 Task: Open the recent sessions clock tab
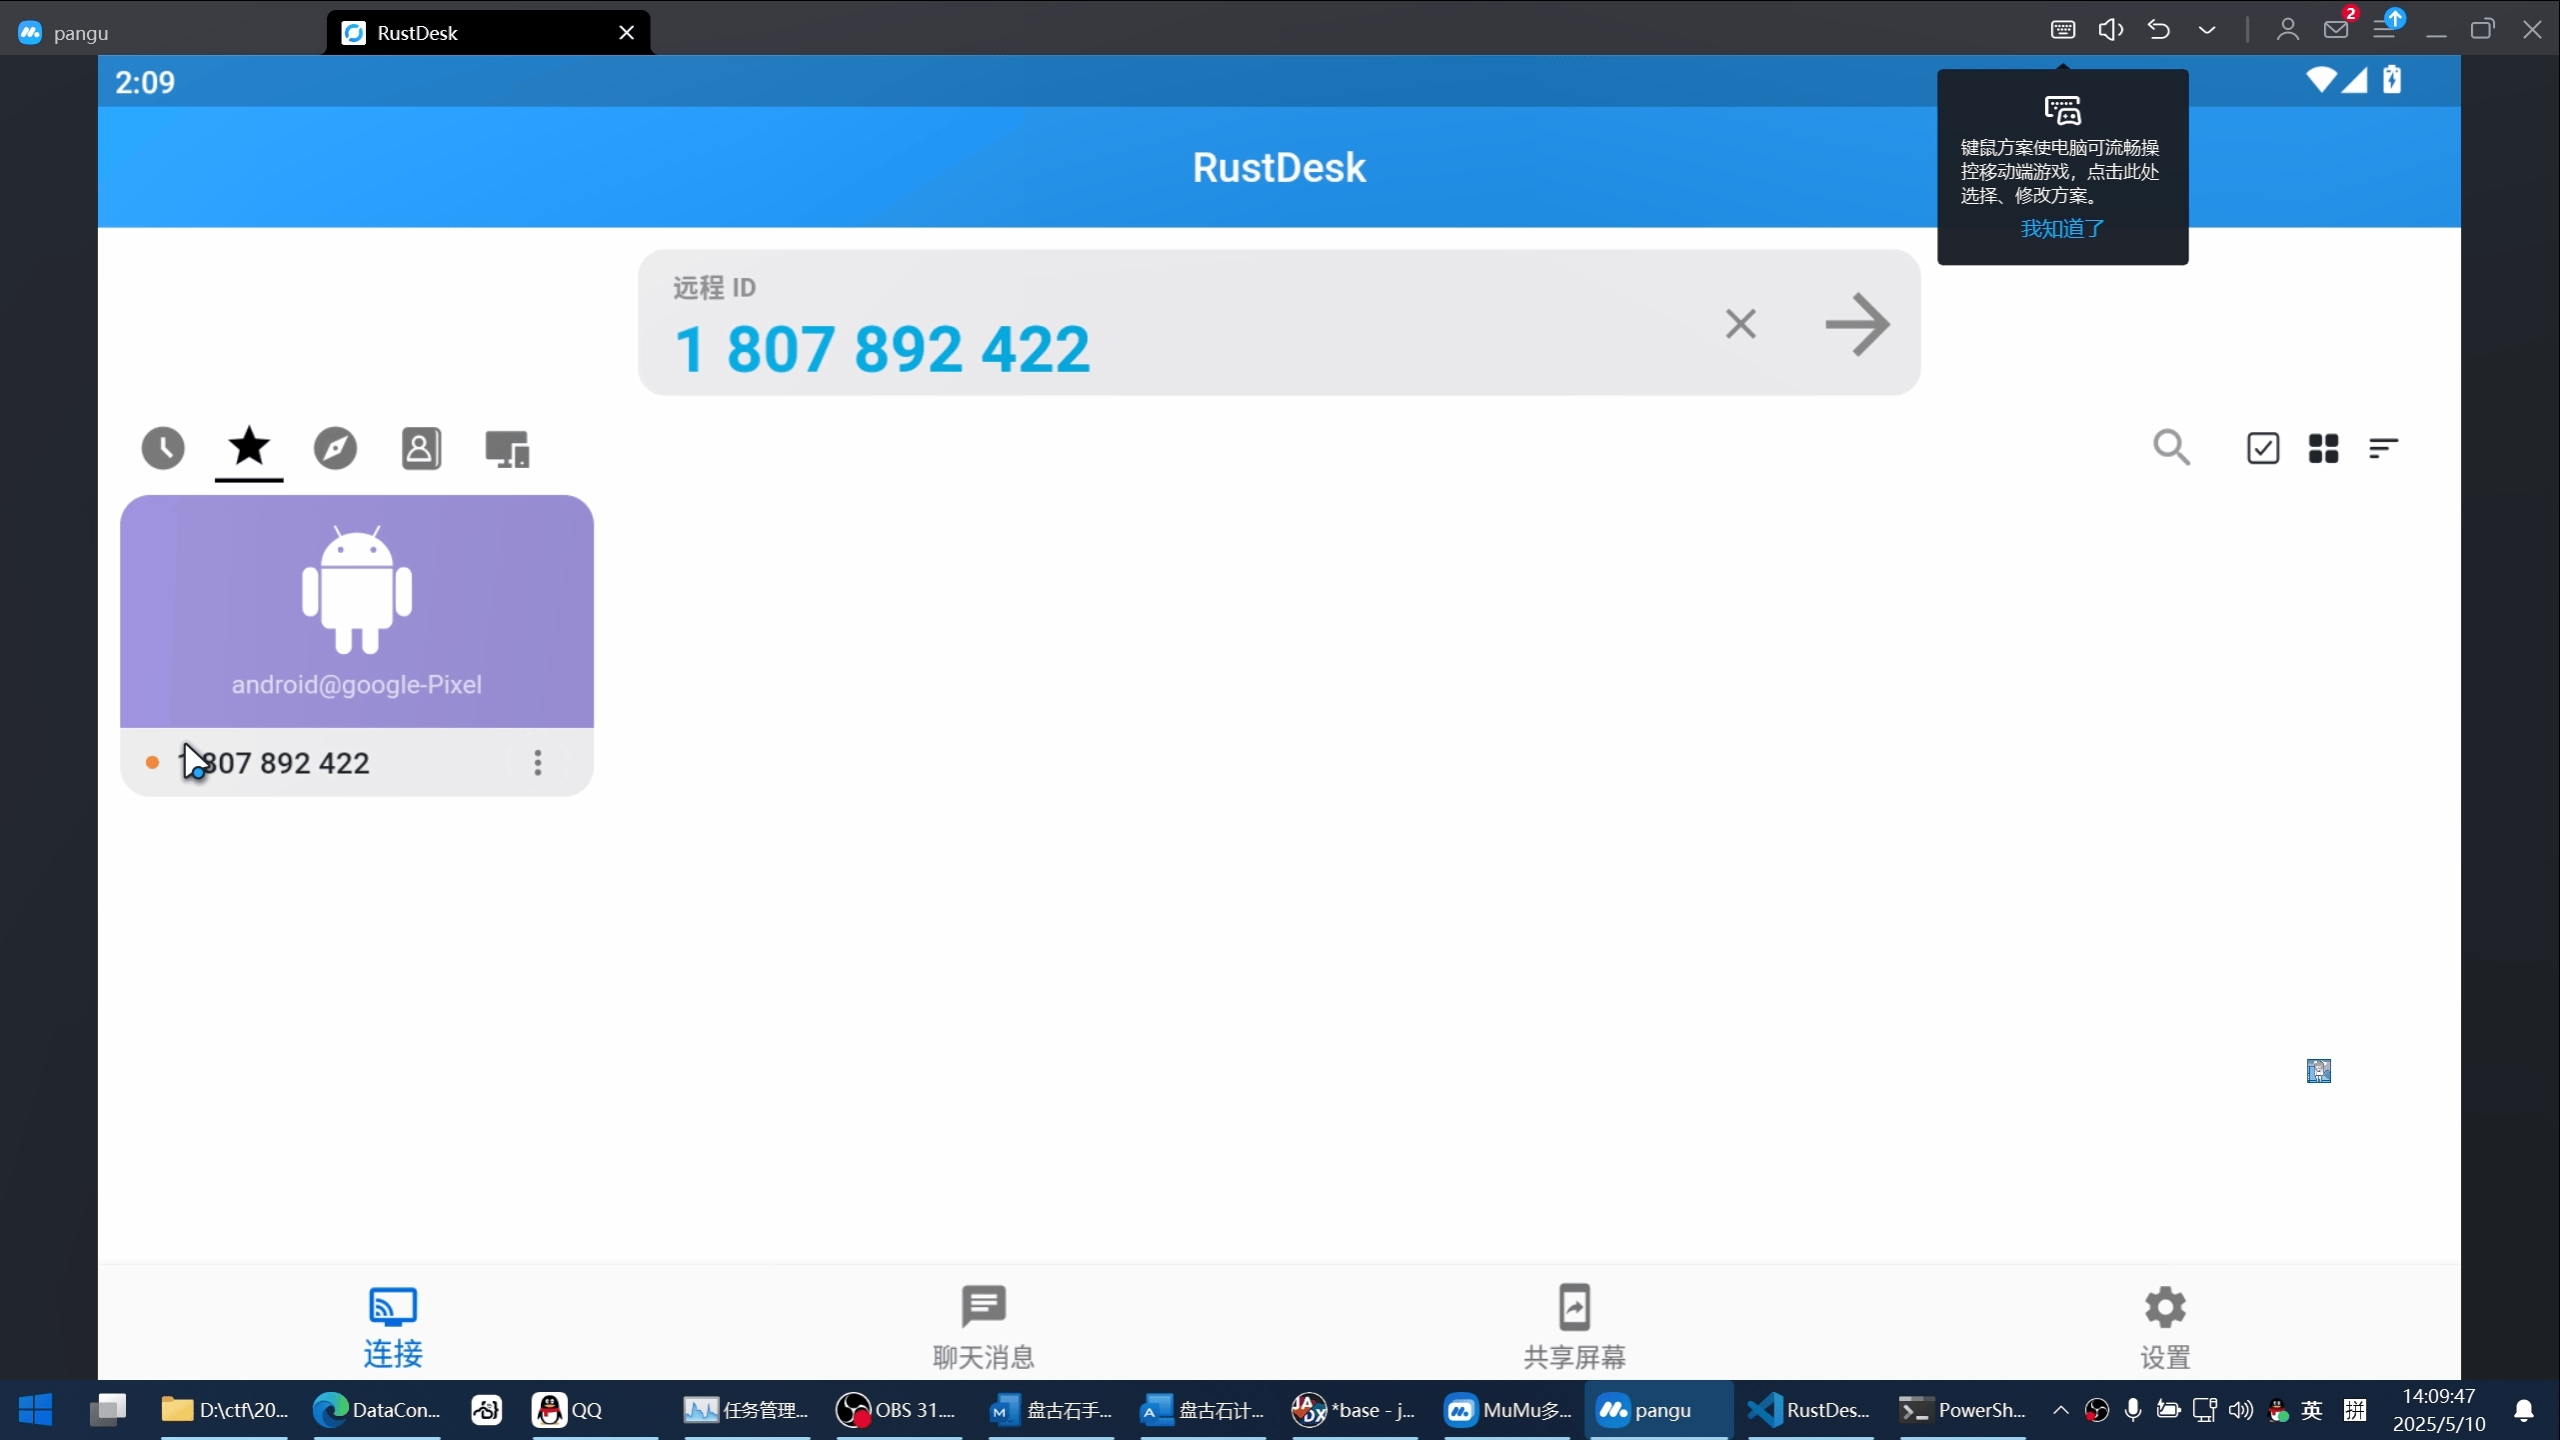(x=163, y=448)
